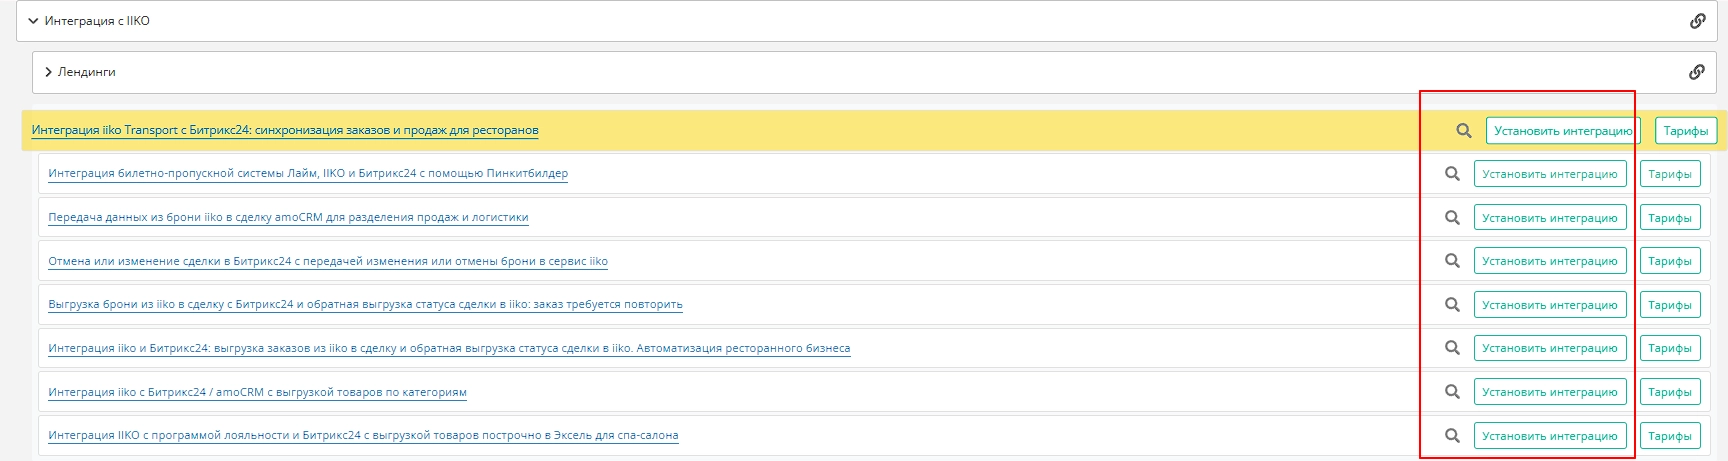Install the iiko Transport integration

pyautogui.click(x=1562, y=131)
